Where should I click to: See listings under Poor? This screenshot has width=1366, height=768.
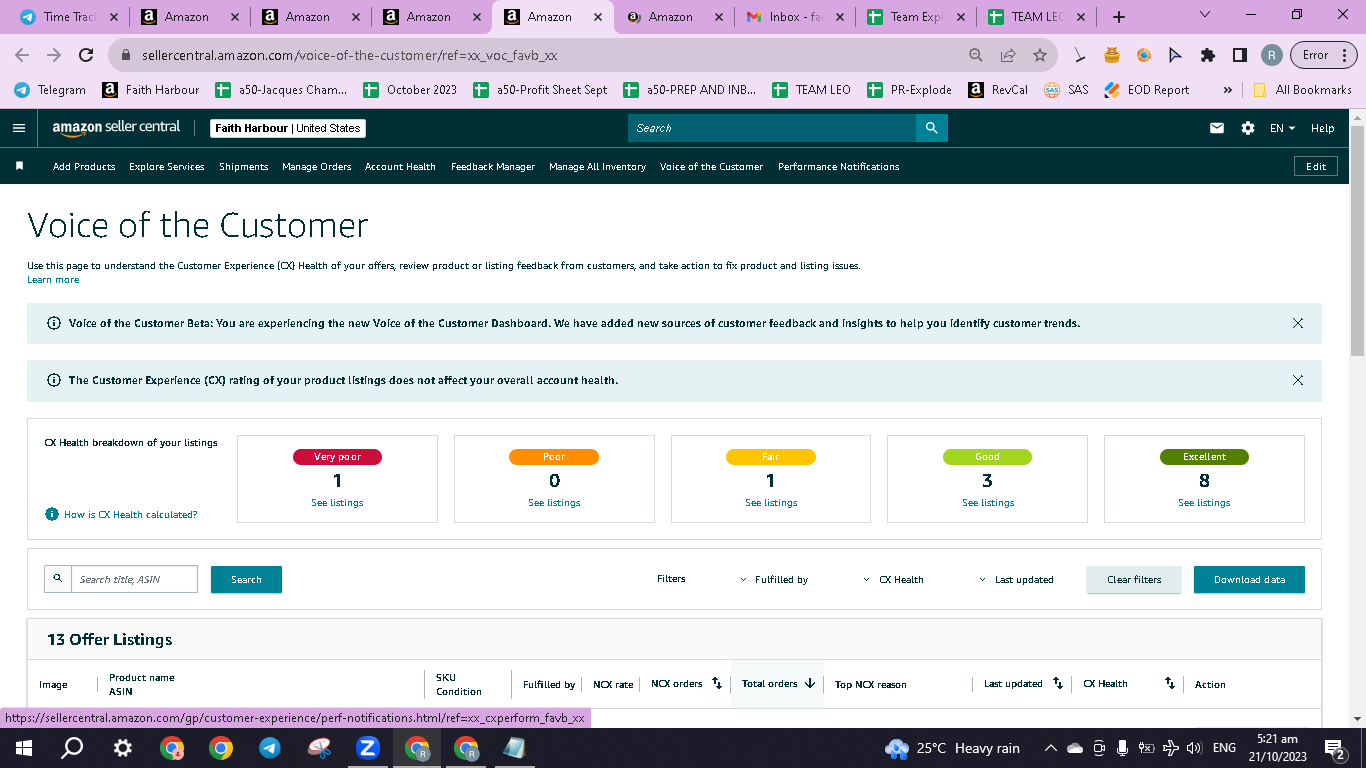coord(554,503)
